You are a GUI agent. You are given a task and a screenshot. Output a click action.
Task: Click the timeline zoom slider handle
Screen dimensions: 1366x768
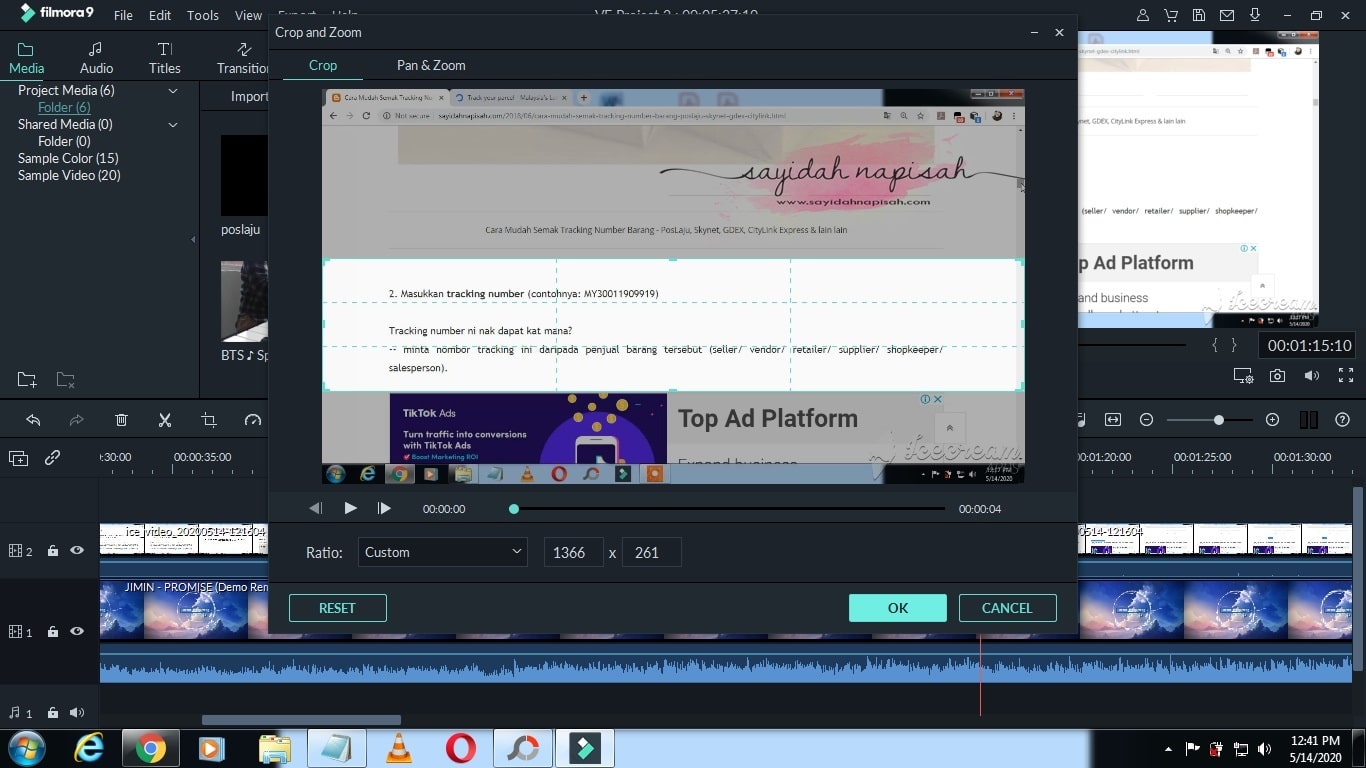1218,420
